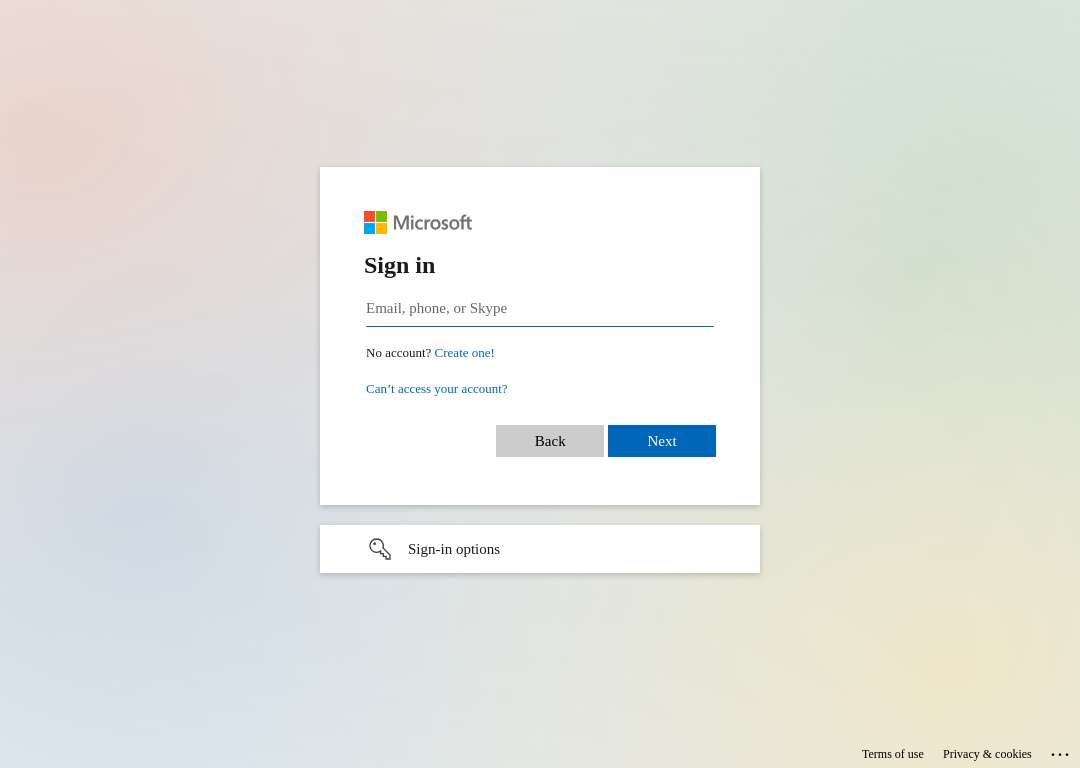Follow the Create one! link

(464, 353)
